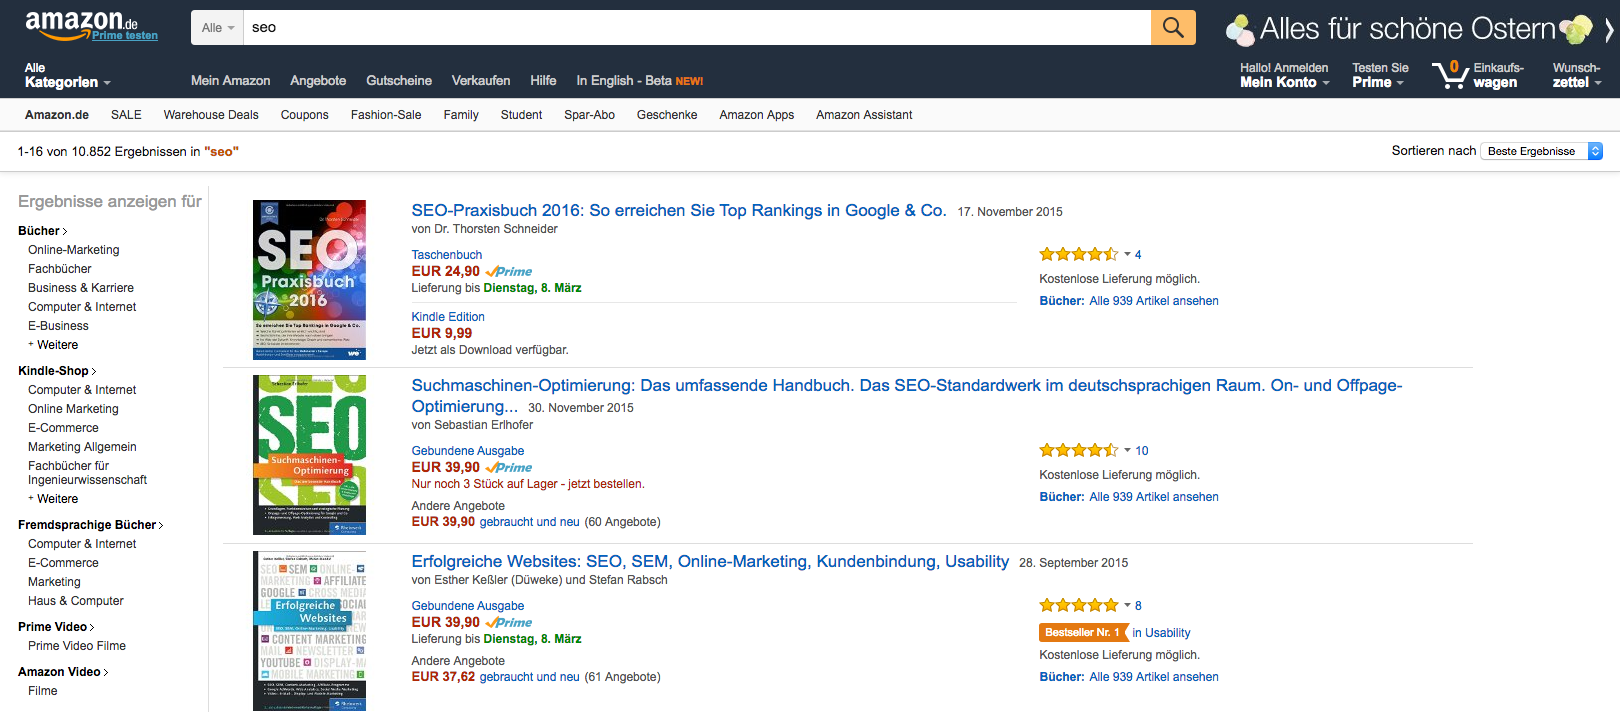Viewport: 1620px width, 712px height.
Task: Expand Weitere under Bücher category
Action: 54,345
